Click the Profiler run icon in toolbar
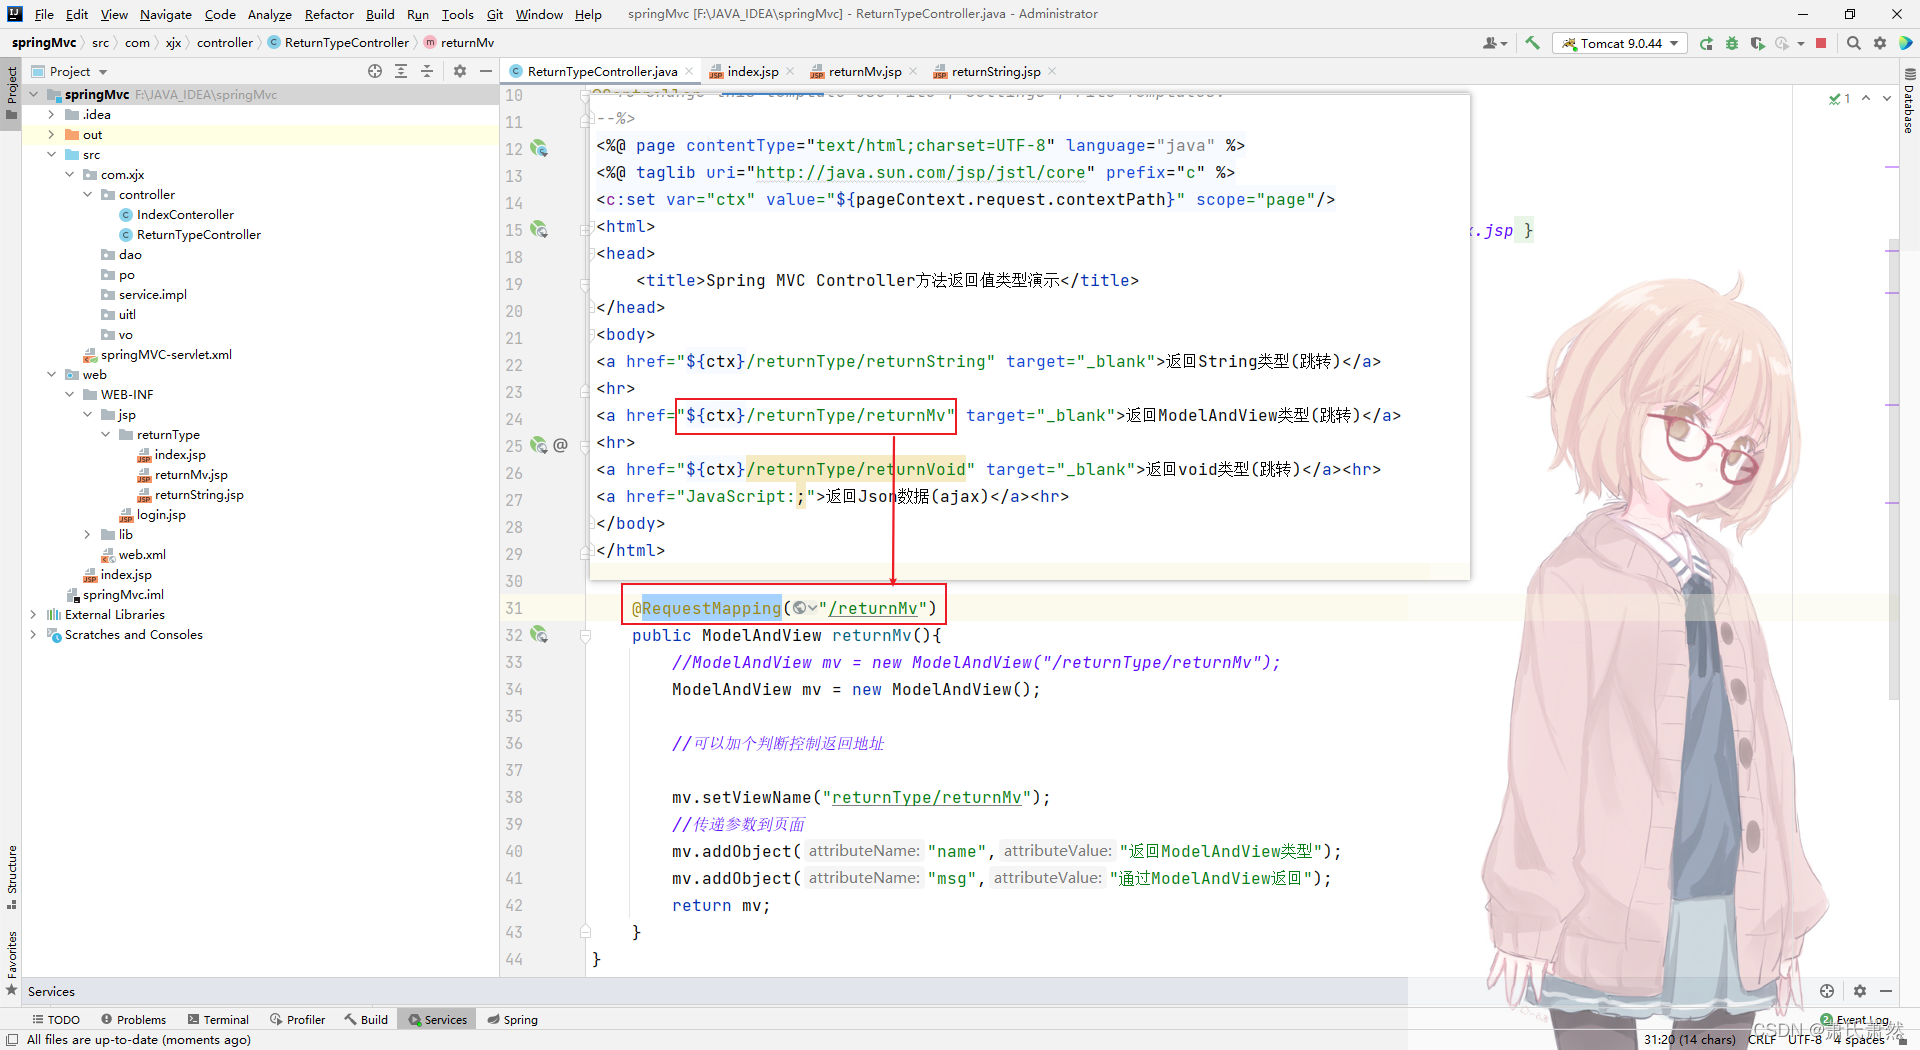Screen dimensions: 1920x1050 1782,43
